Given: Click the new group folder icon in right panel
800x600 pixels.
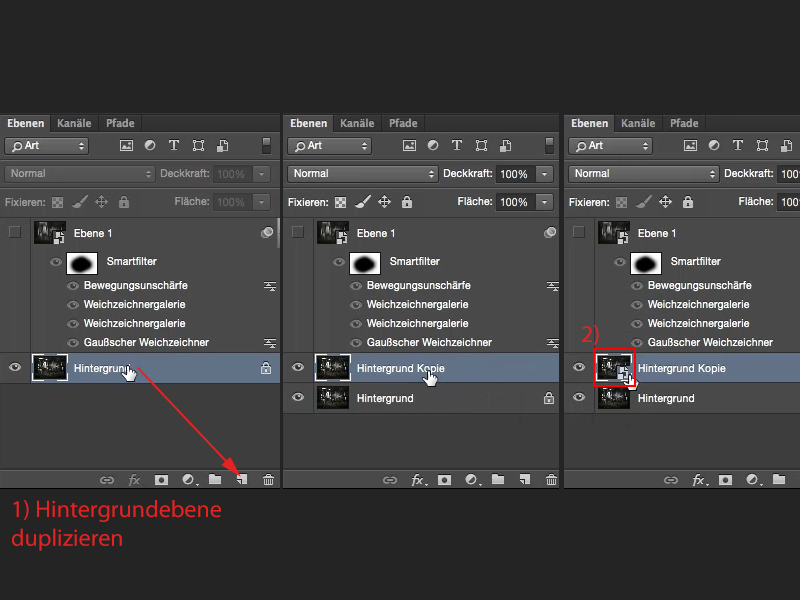Looking at the screenshot, I should pyautogui.click(x=779, y=479).
